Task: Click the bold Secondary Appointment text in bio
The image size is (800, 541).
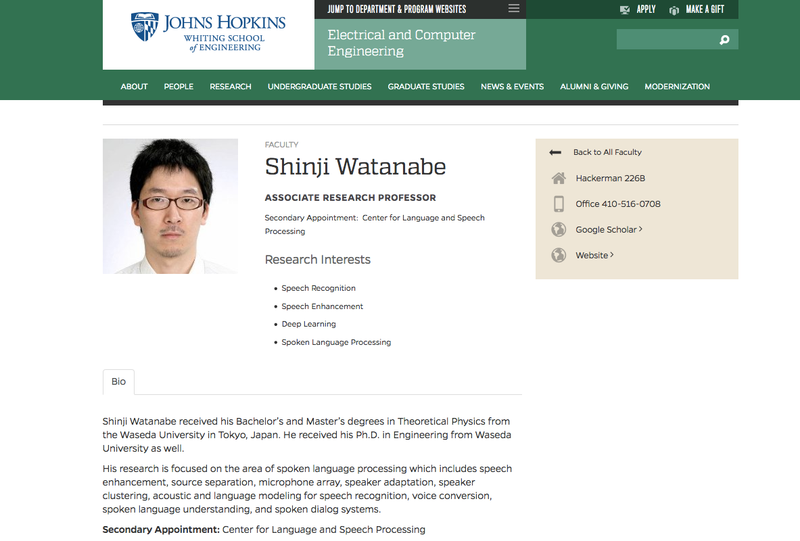Action: (x=161, y=530)
